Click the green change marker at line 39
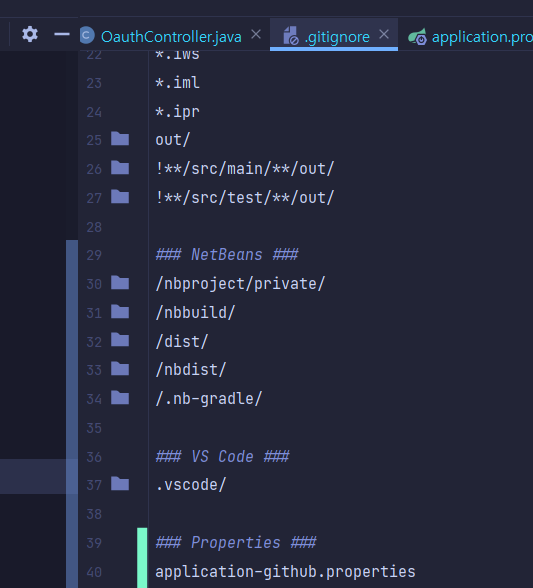This screenshot has width=533, height=588. (142, 558)
